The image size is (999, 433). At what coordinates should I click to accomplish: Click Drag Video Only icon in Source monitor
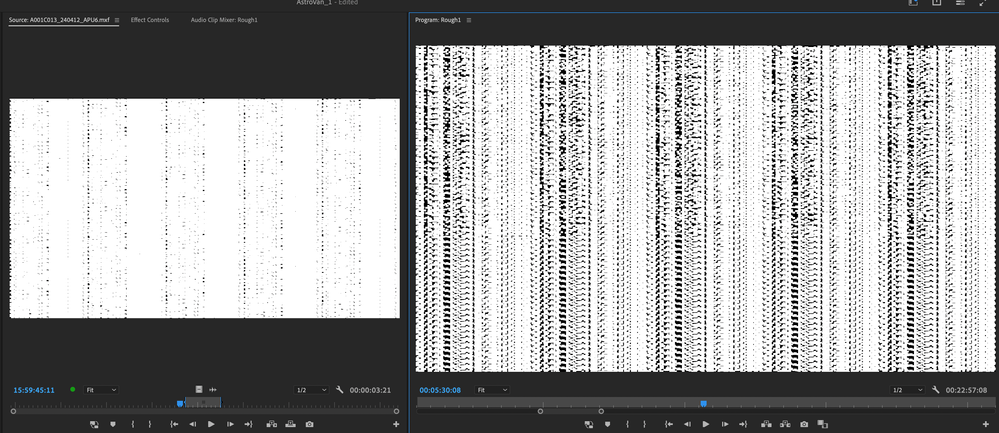pyautogui.click(x=199, y=389)
